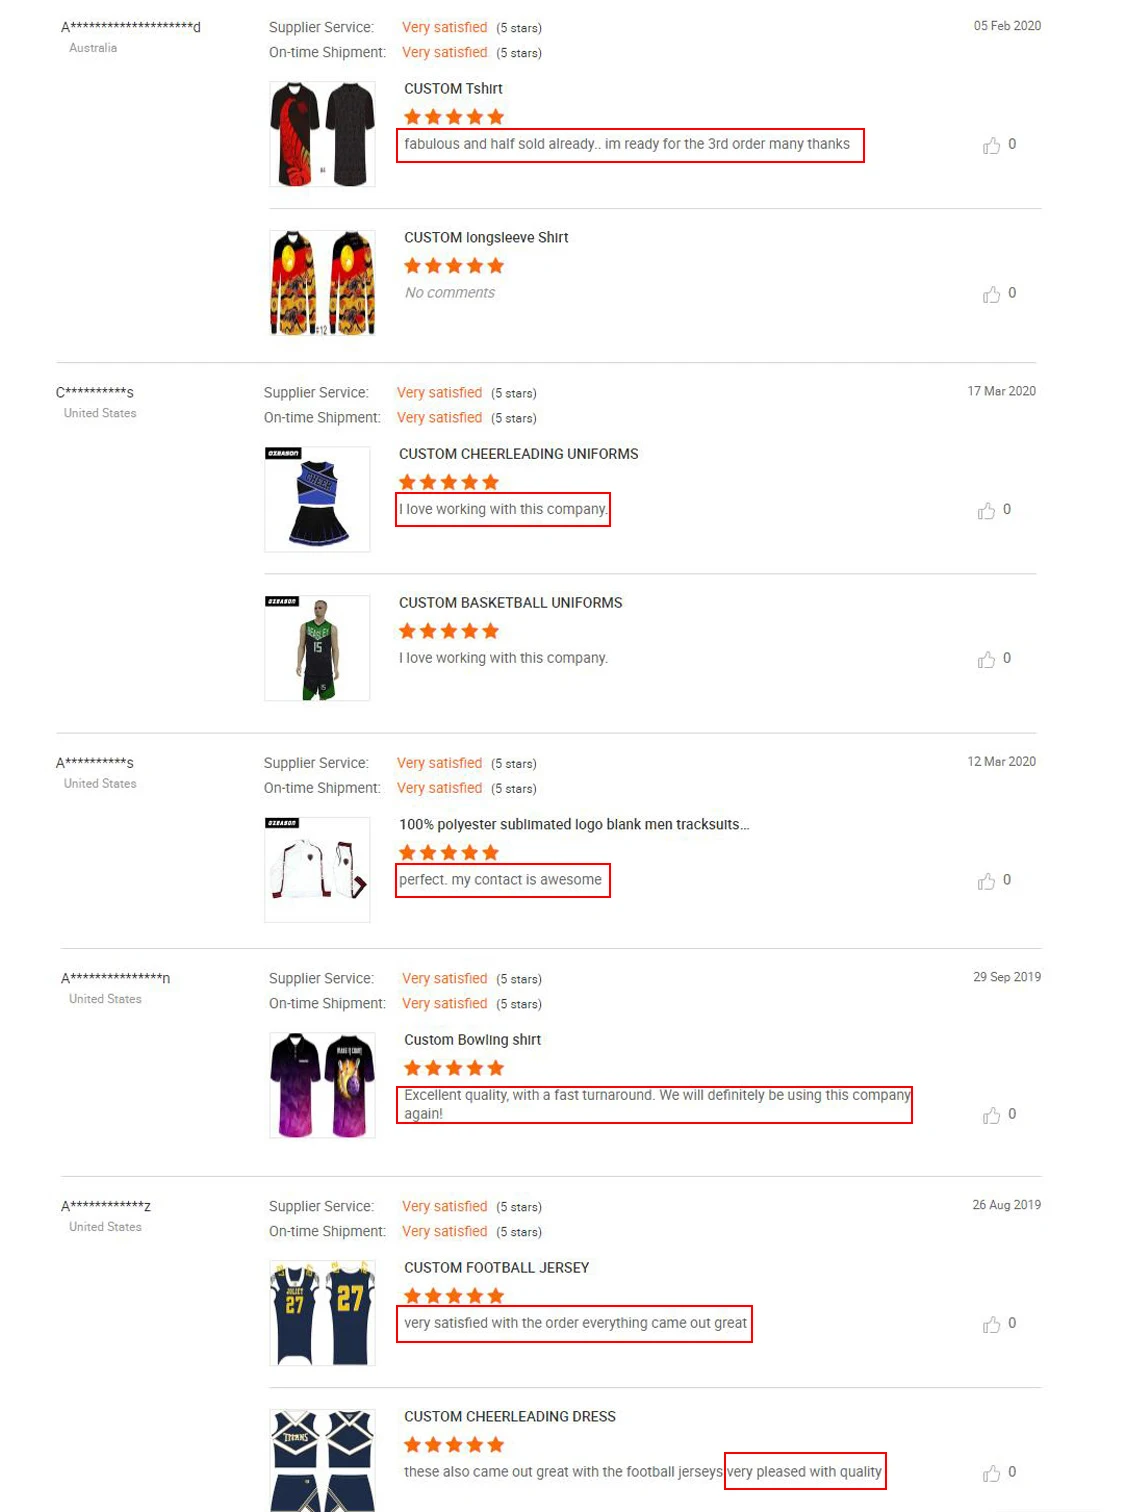Click the Custom Bowling shirt title
Image resolution: width=1134 pixels, height=1512 pixels.
click(472, 1040)
